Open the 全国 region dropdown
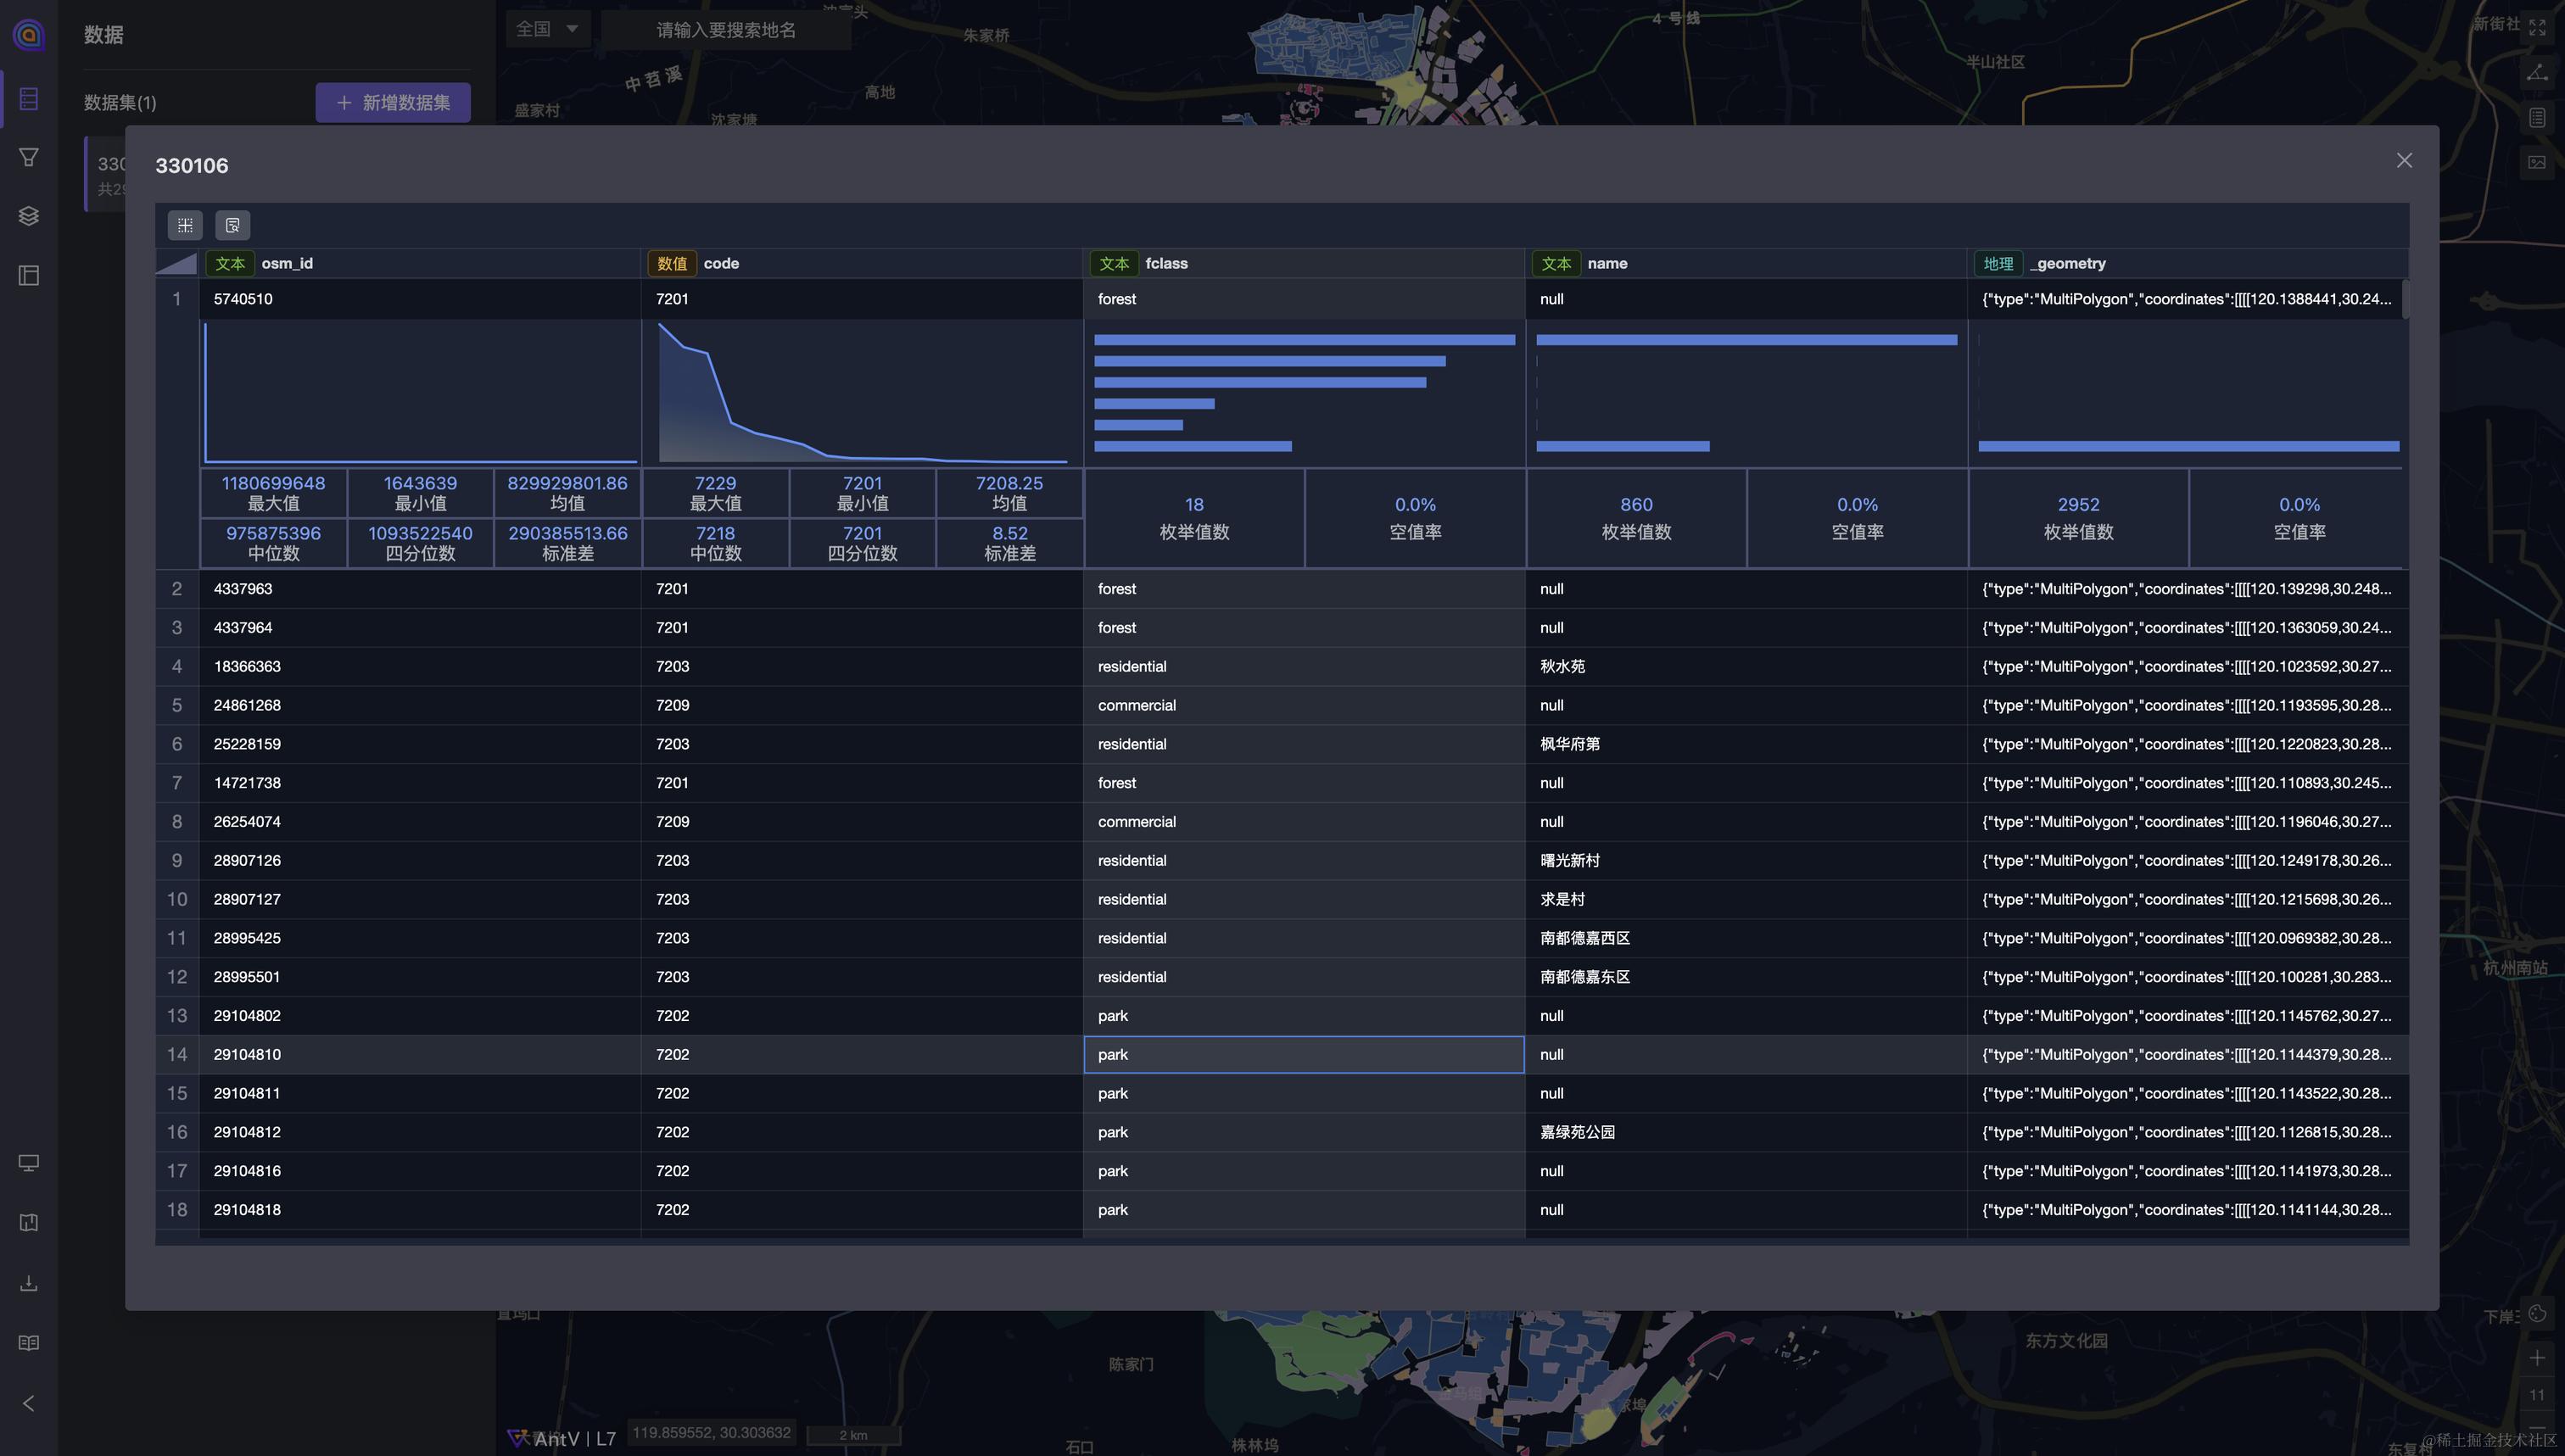The width and height of the screenshot is (2565, 1456). [x=547, y=29]
